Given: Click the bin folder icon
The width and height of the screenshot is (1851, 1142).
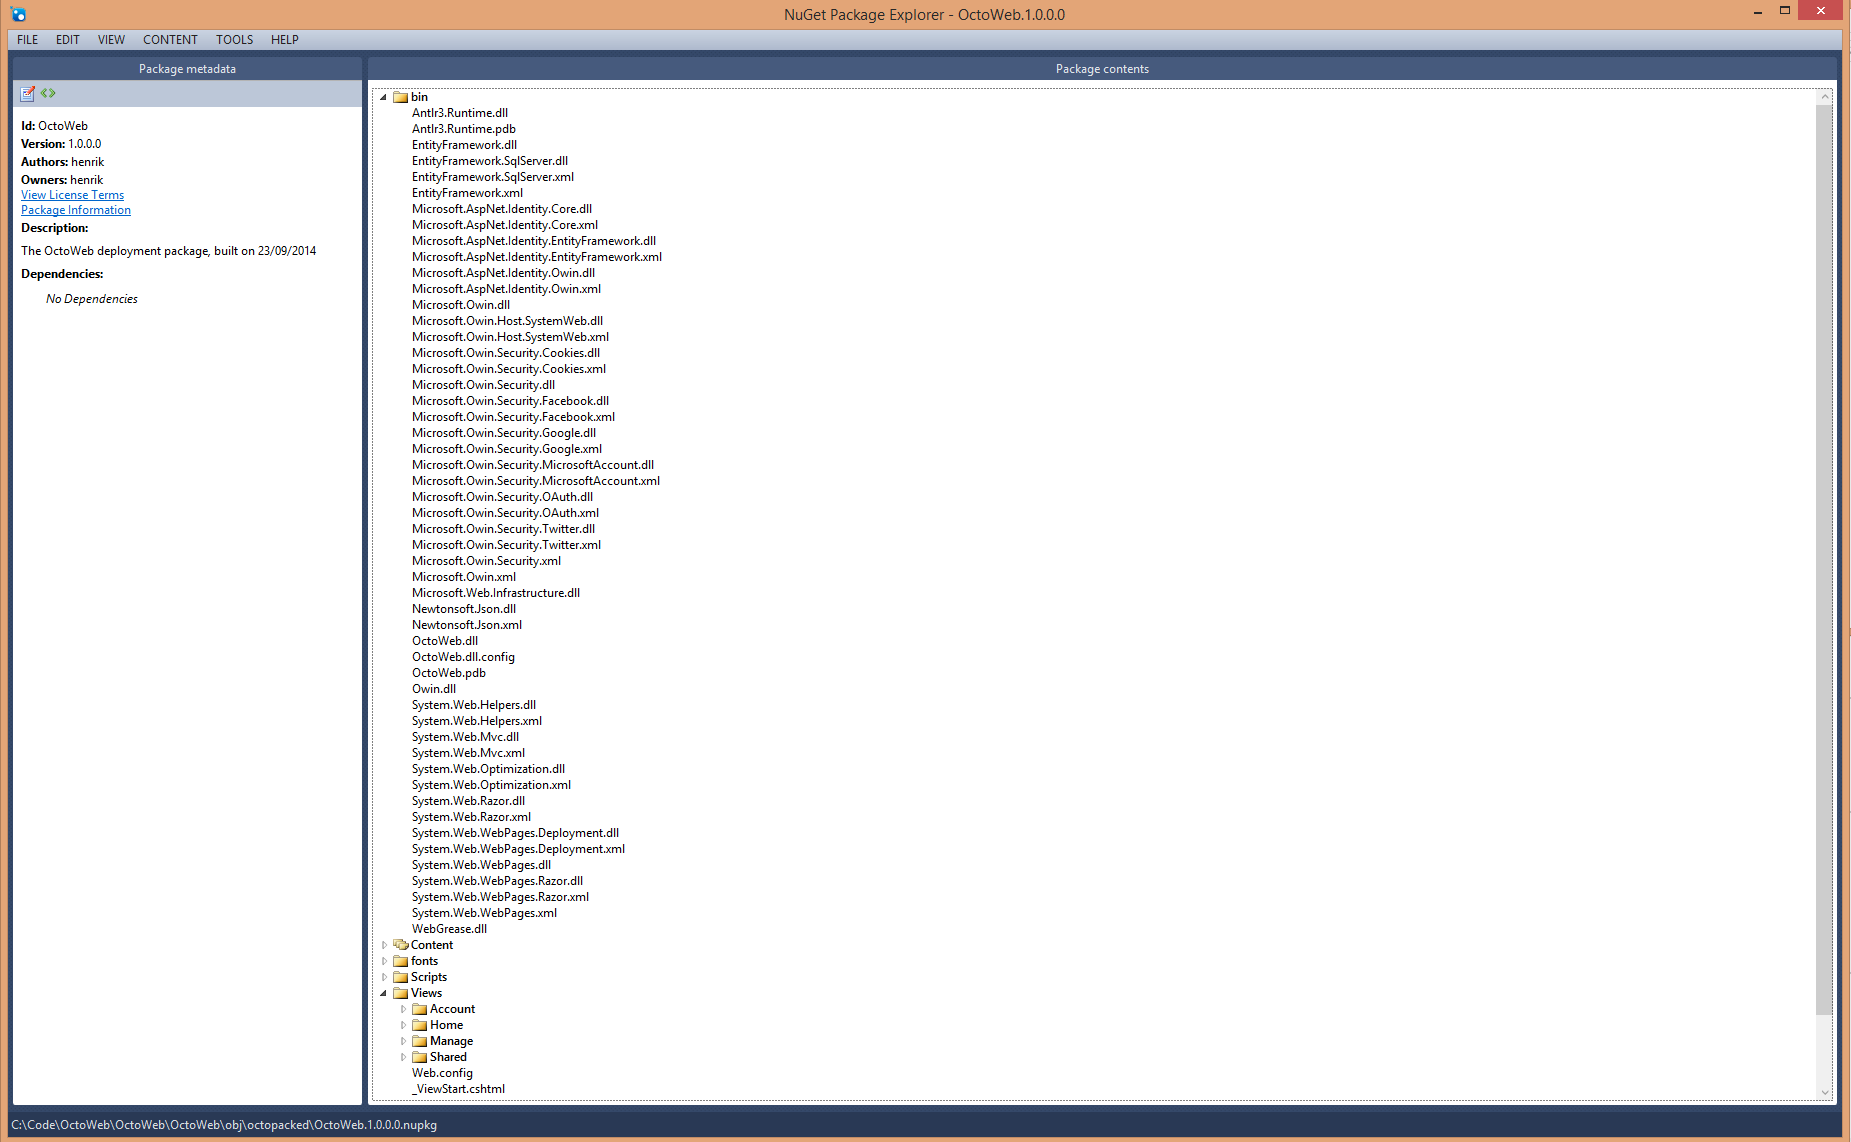Looking at the screenshot, I should point(399,97).
